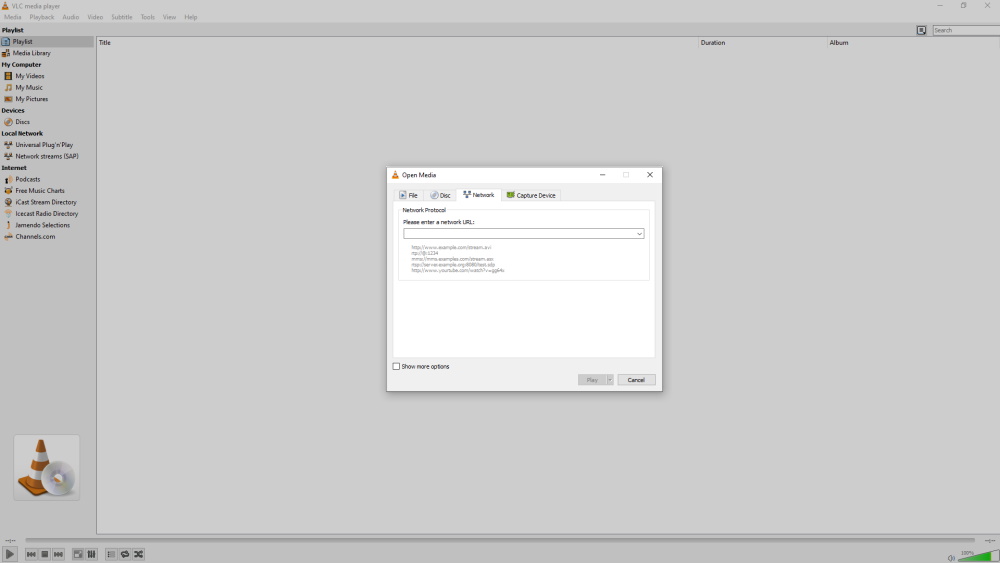This screenshot has width=1000, height=563.
Task: Close the Open Media dialog
Action: tap(650, 175)
